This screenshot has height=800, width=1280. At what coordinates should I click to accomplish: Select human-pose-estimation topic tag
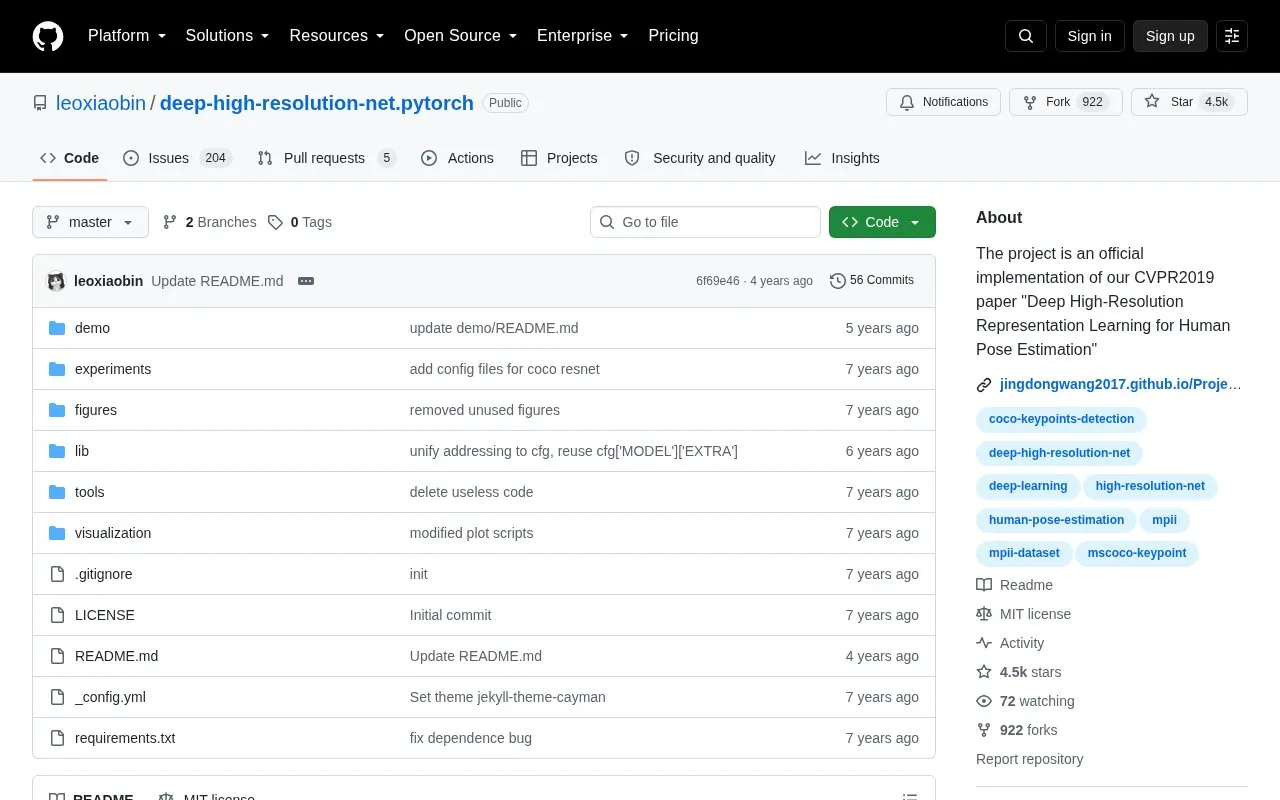1056,520
